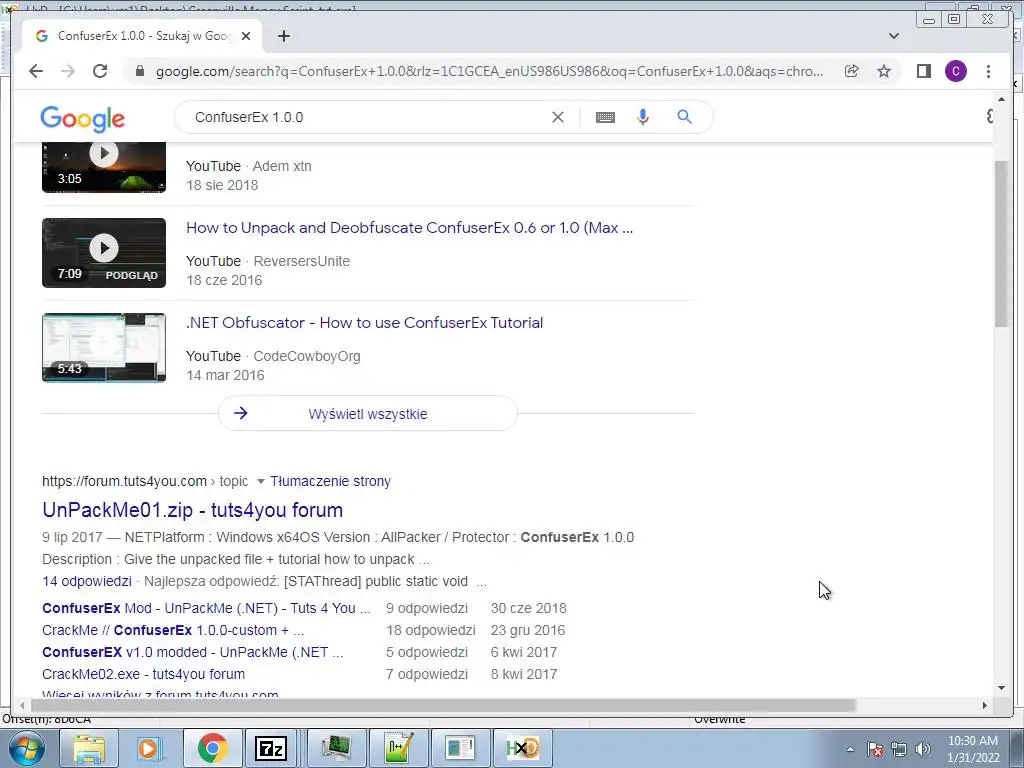Open the '14 odpowiedzi' link
Screen dimensions: 1024x768
[87, 581]
